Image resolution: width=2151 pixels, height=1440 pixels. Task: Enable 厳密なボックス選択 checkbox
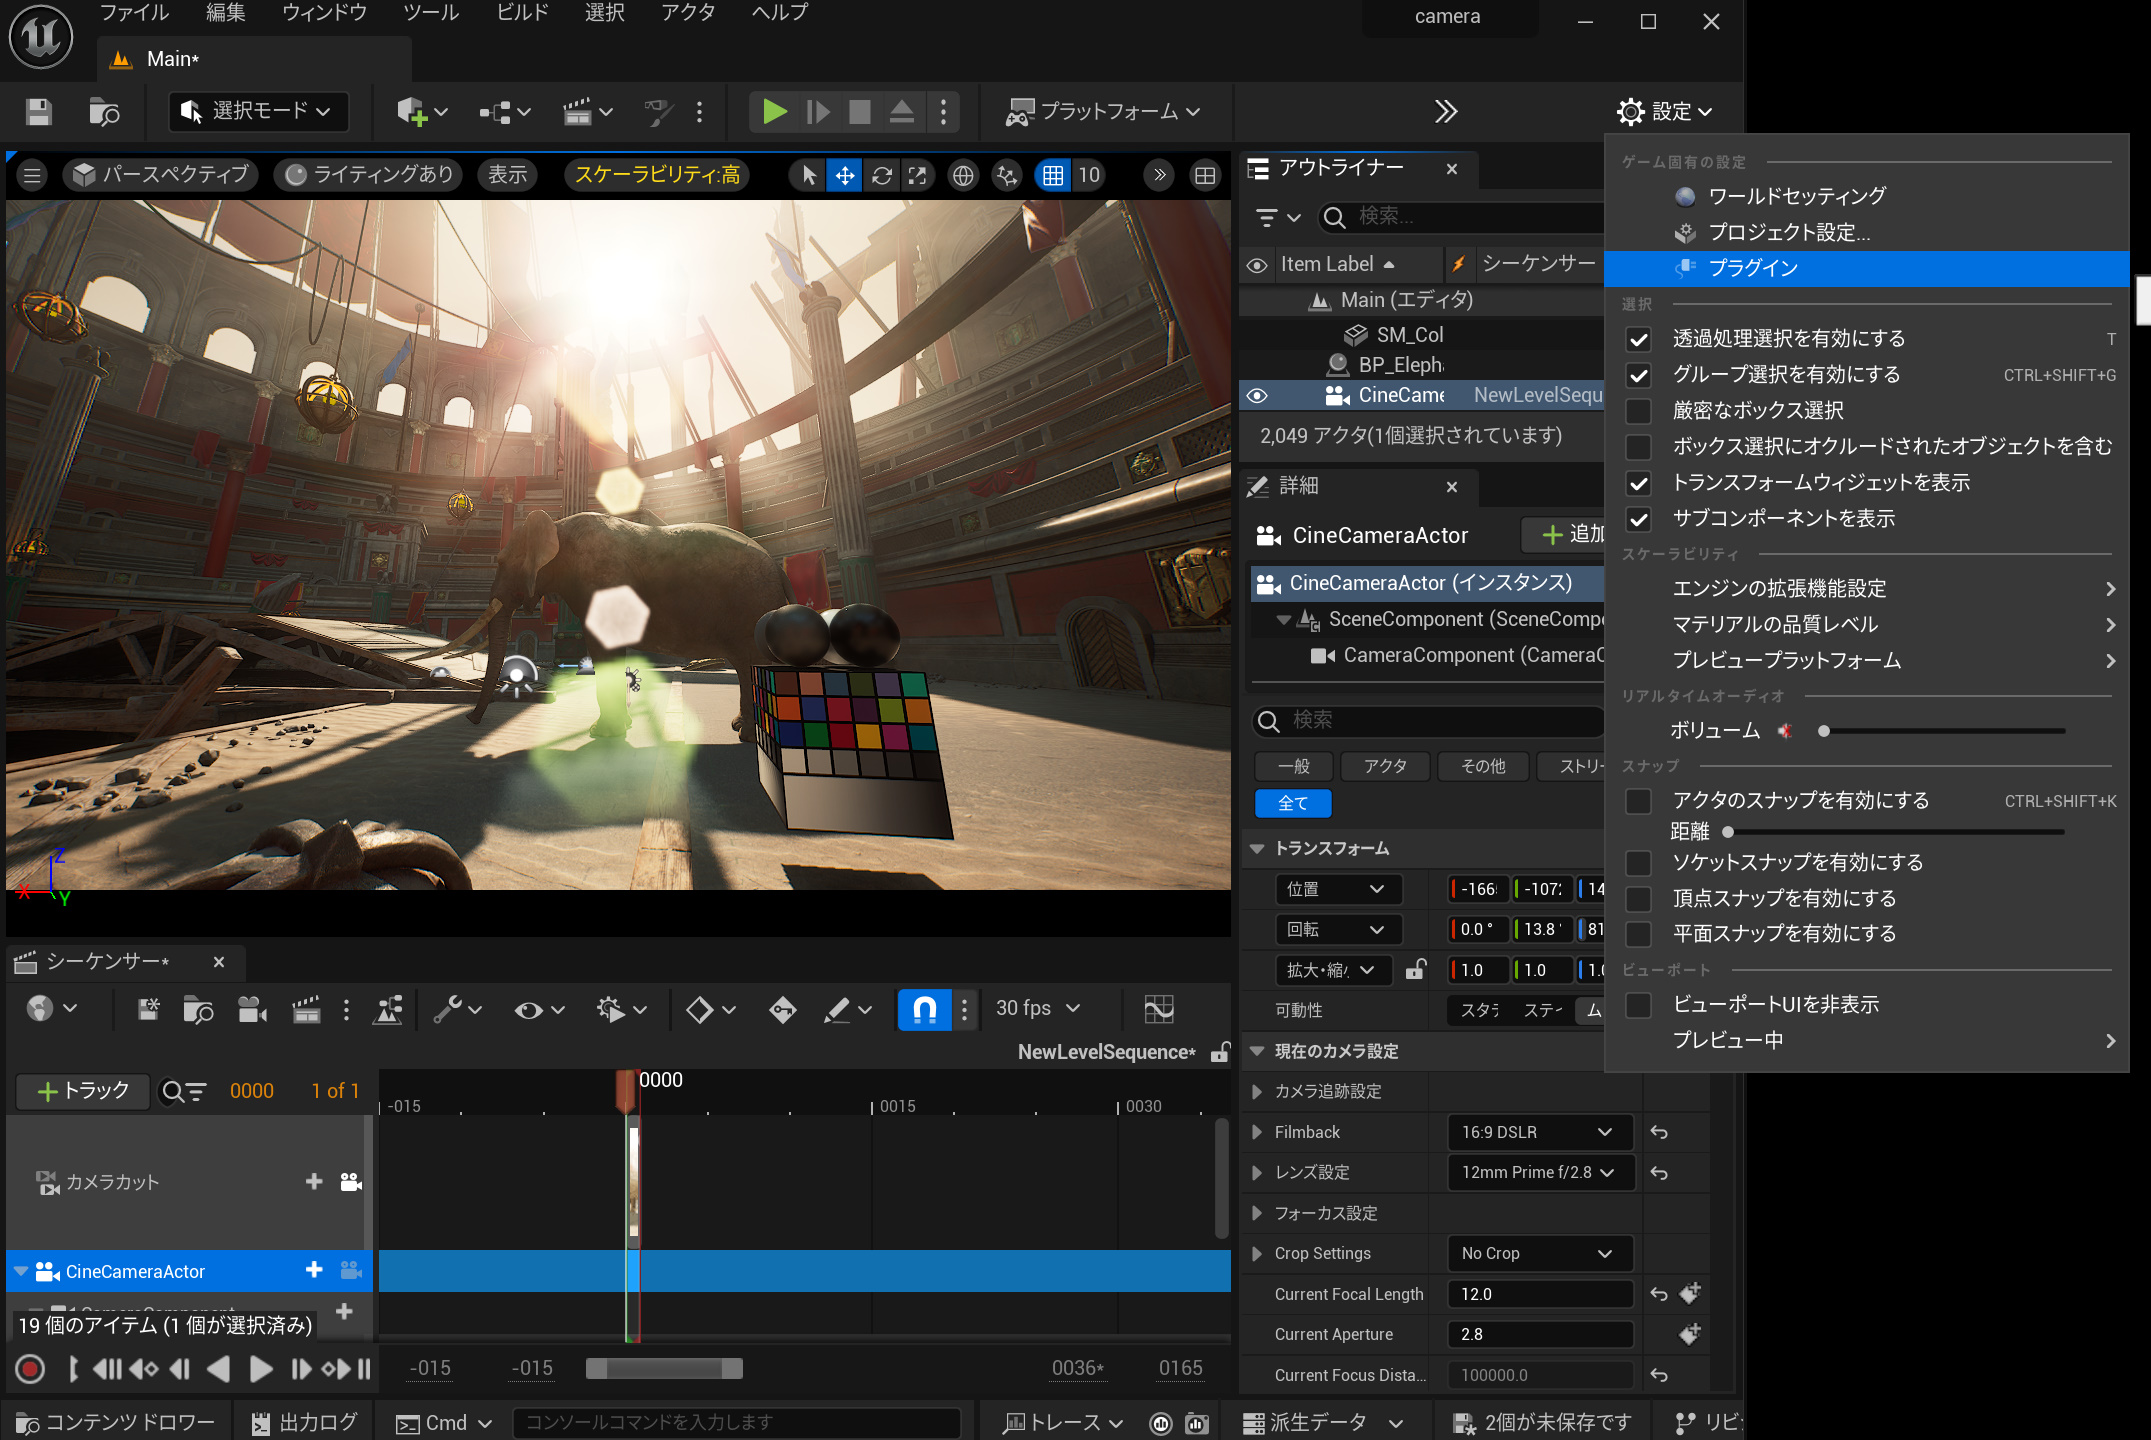coord(1638,411)
